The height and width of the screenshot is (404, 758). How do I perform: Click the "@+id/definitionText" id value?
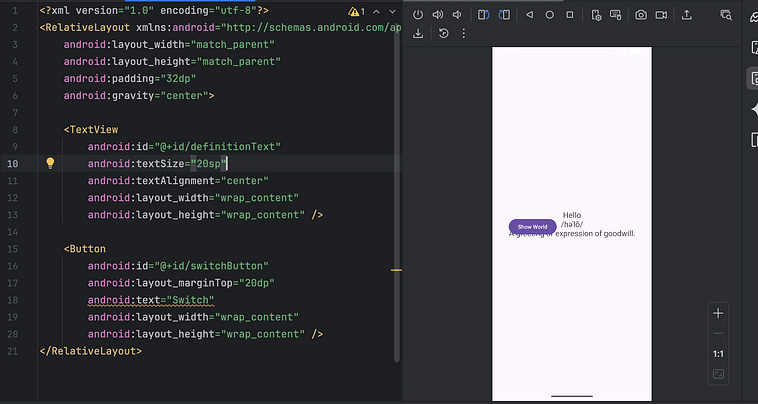click(x=218, y=146)
